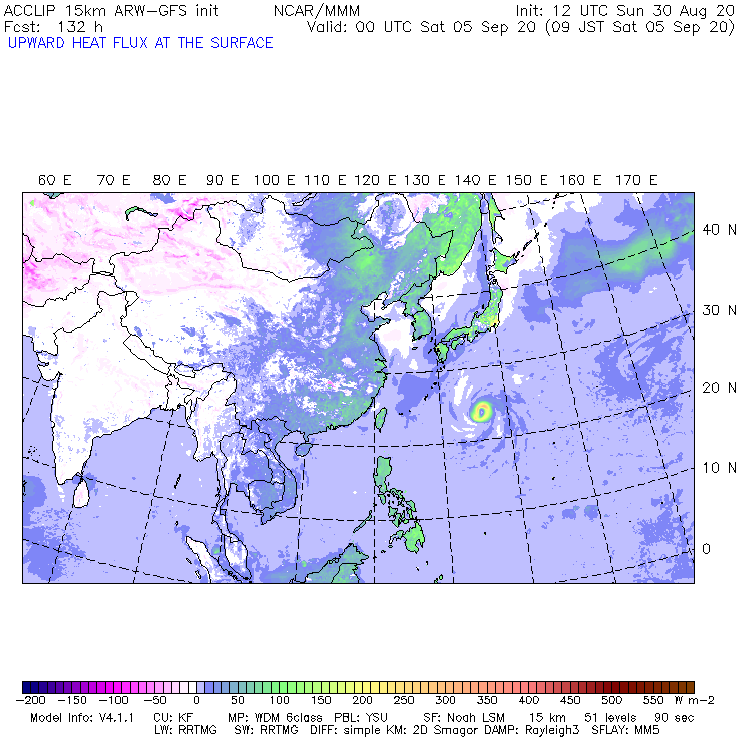Click the '100 E' longitude label

point(274,180)
